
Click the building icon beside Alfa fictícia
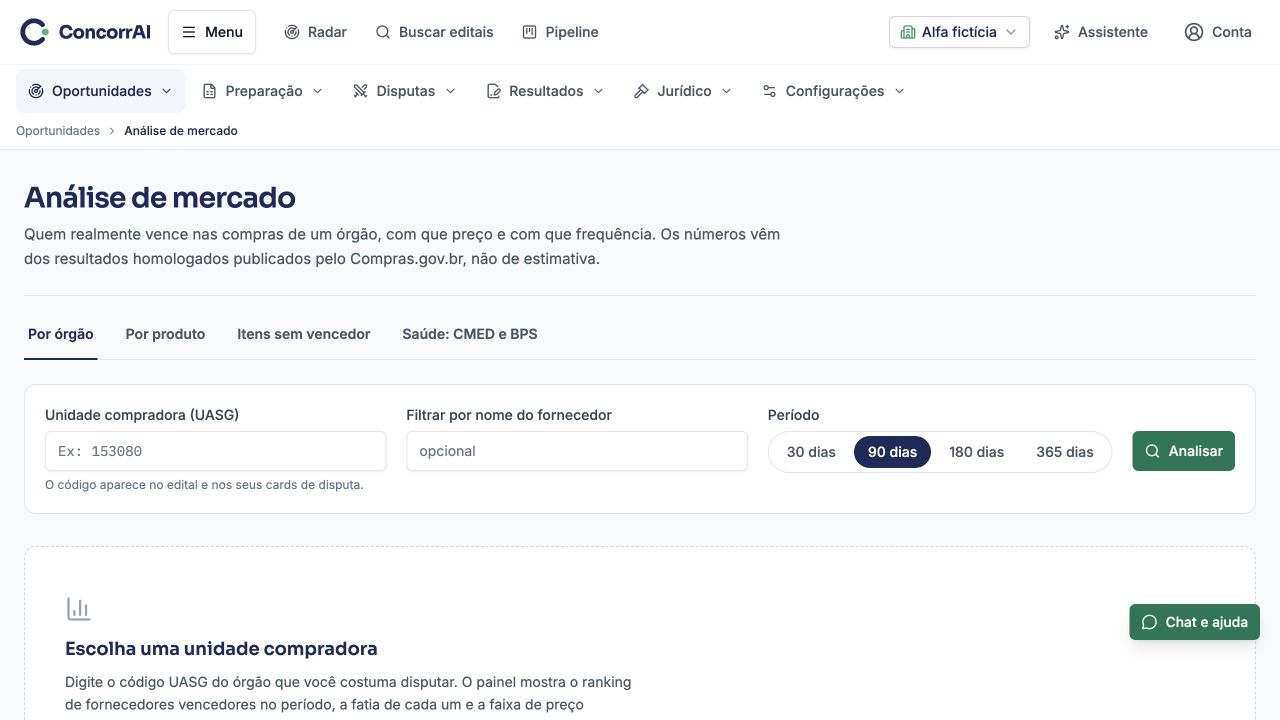(x=908, y=32)
